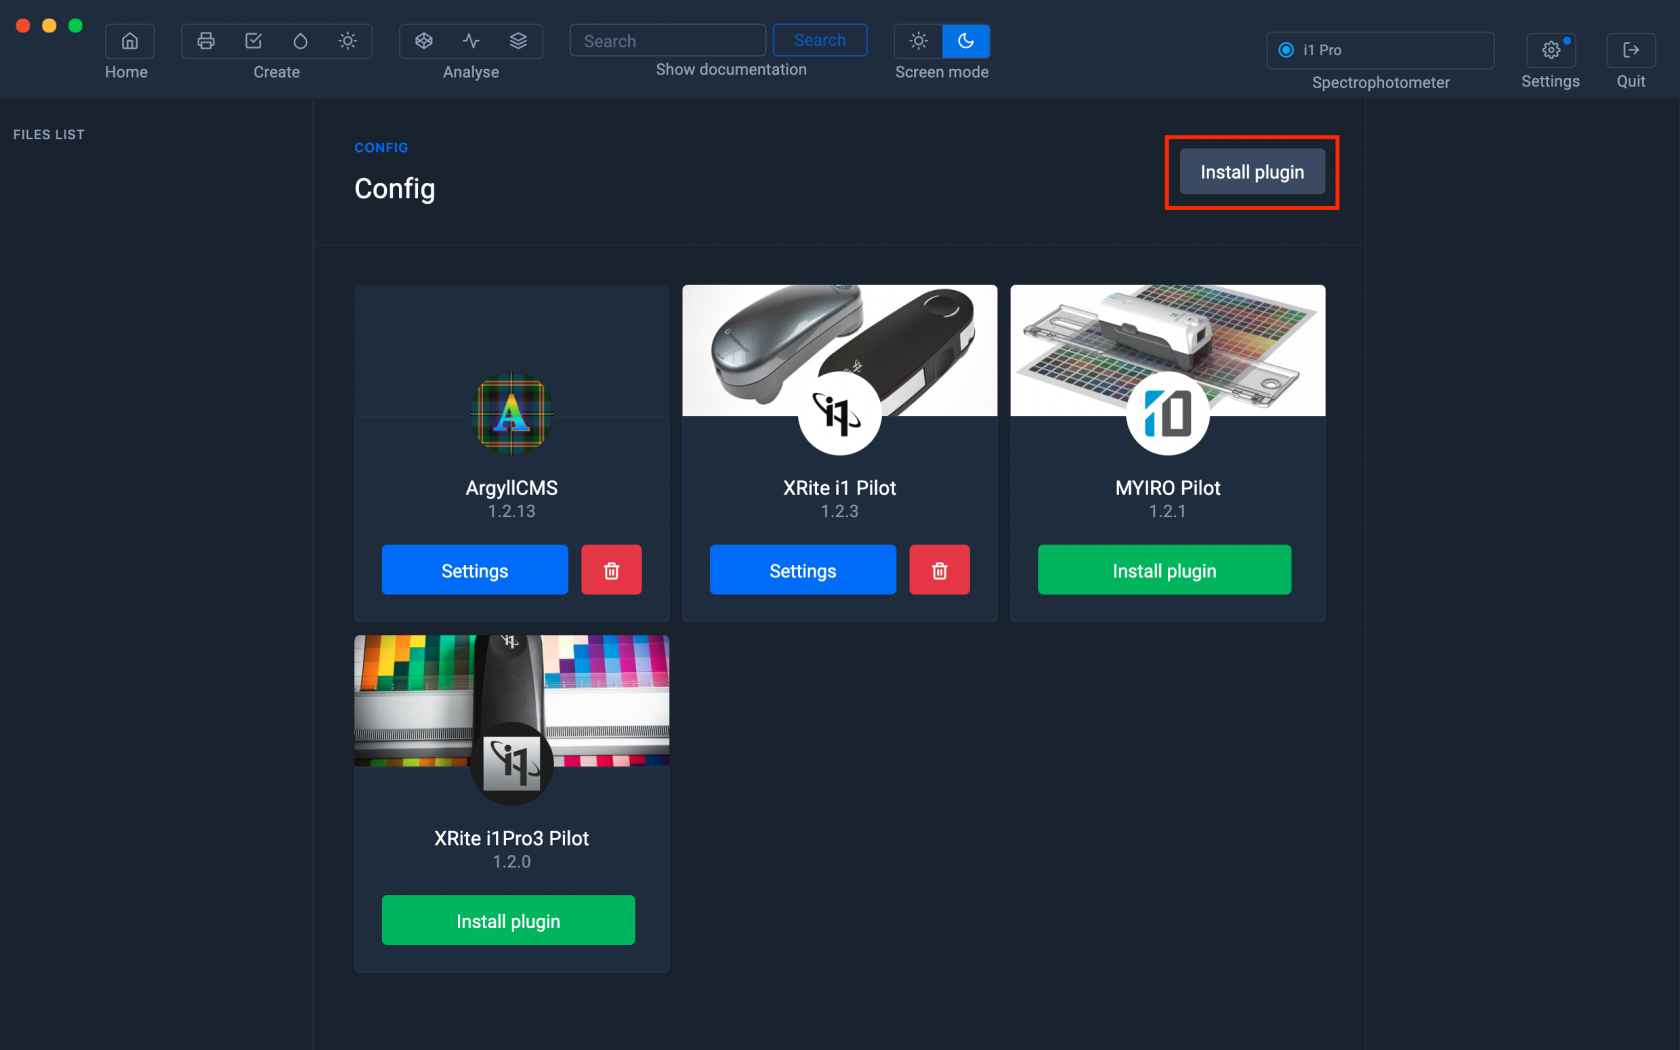Open ArgyllCMS Settings
Viewport: 1680px width, 1050px height.
click(x=475, y=570)
